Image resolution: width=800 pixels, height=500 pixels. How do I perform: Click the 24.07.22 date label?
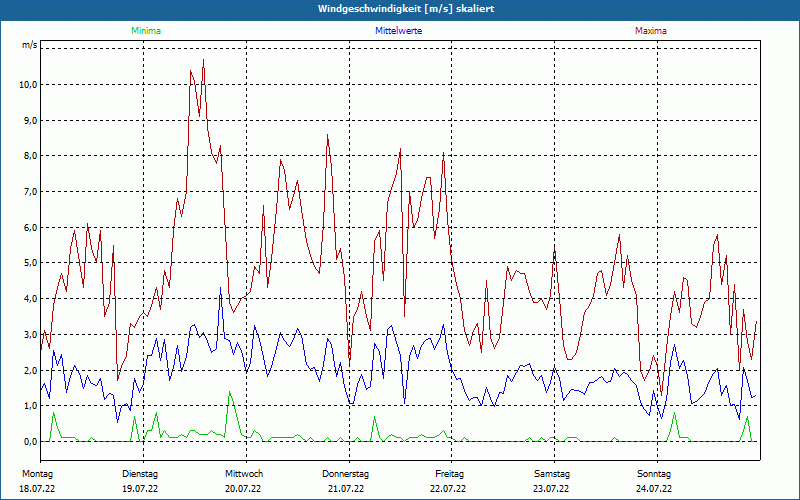point(654,489)
